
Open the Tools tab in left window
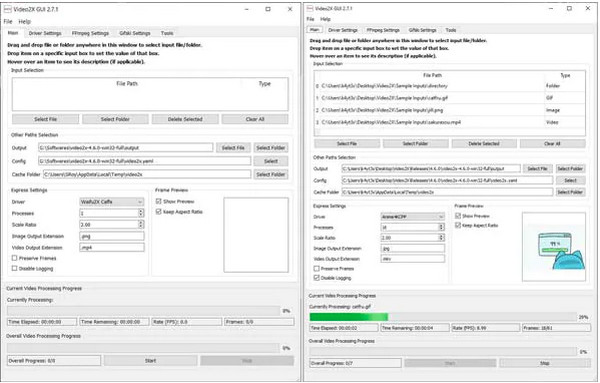click(167, 33)
